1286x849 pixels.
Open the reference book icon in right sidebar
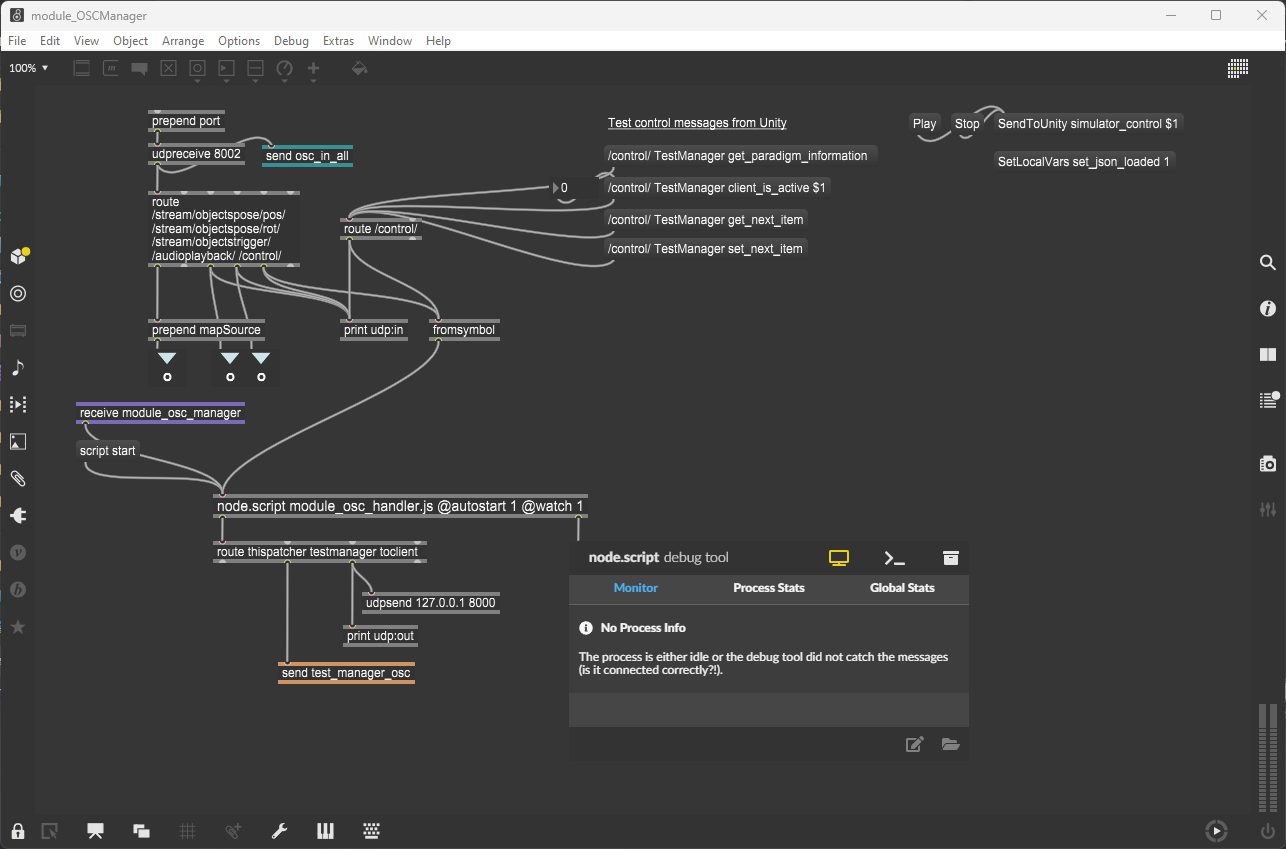[1268, 354]
